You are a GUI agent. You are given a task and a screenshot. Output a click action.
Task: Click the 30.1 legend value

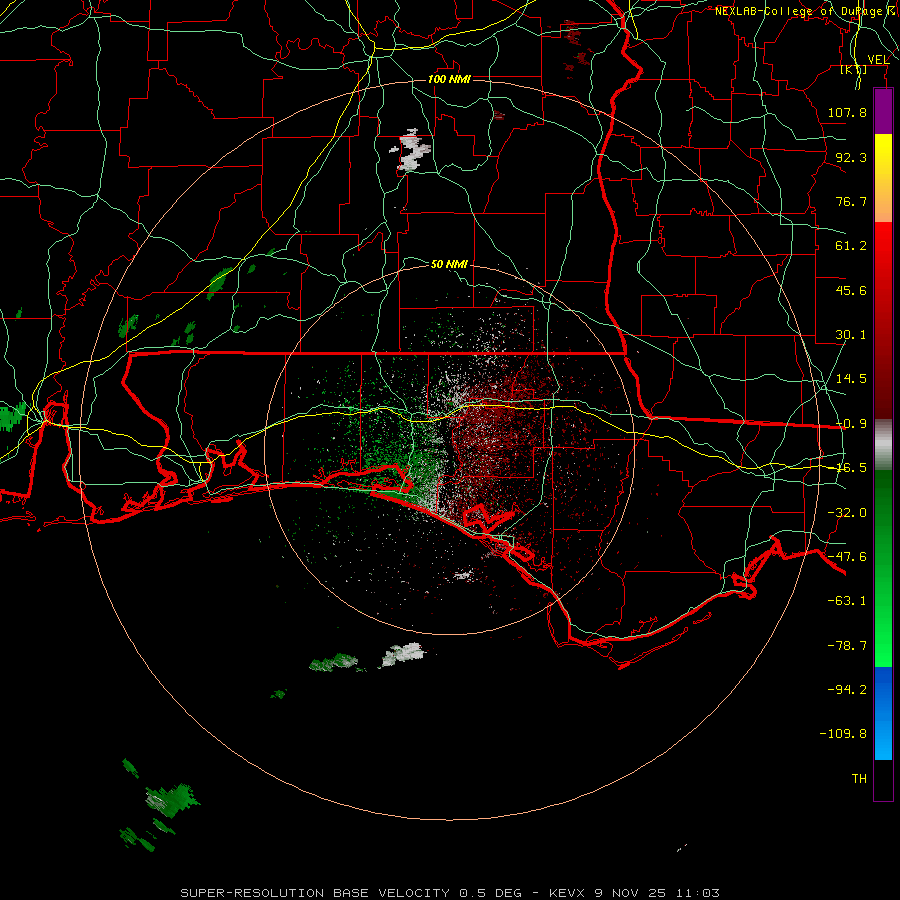[851, 335]
